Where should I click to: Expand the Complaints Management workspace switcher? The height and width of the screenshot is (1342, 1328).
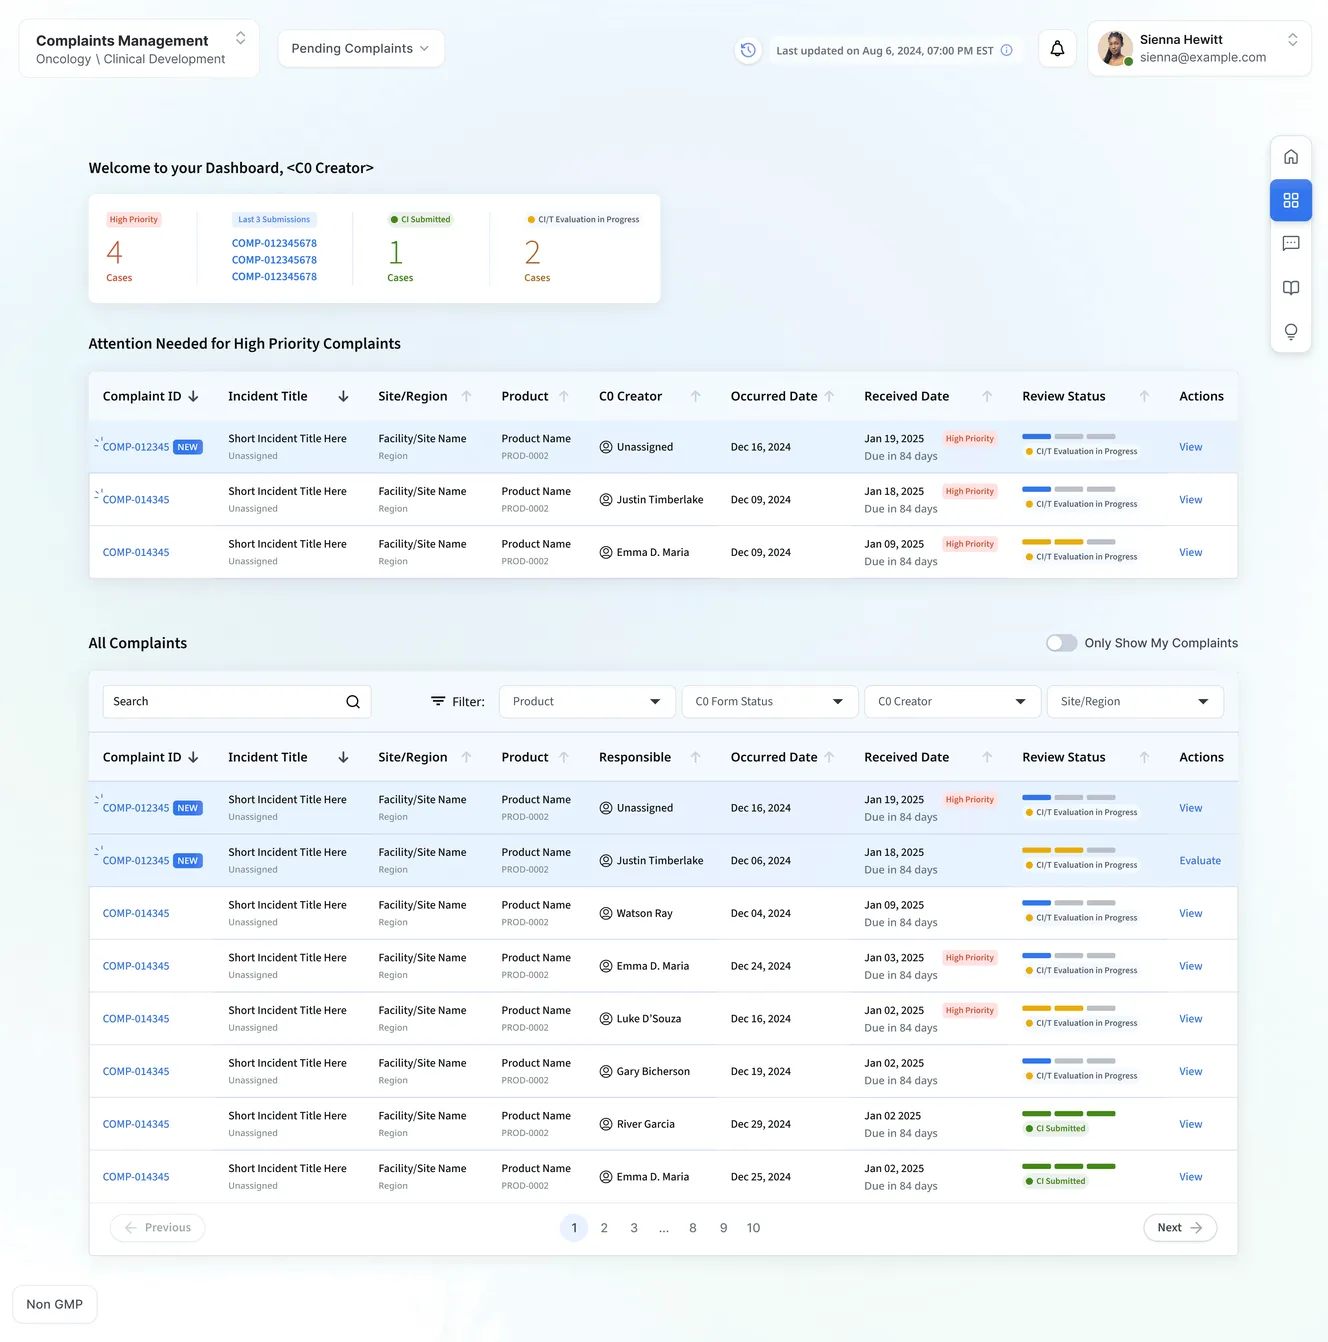[x=240, y=38]
